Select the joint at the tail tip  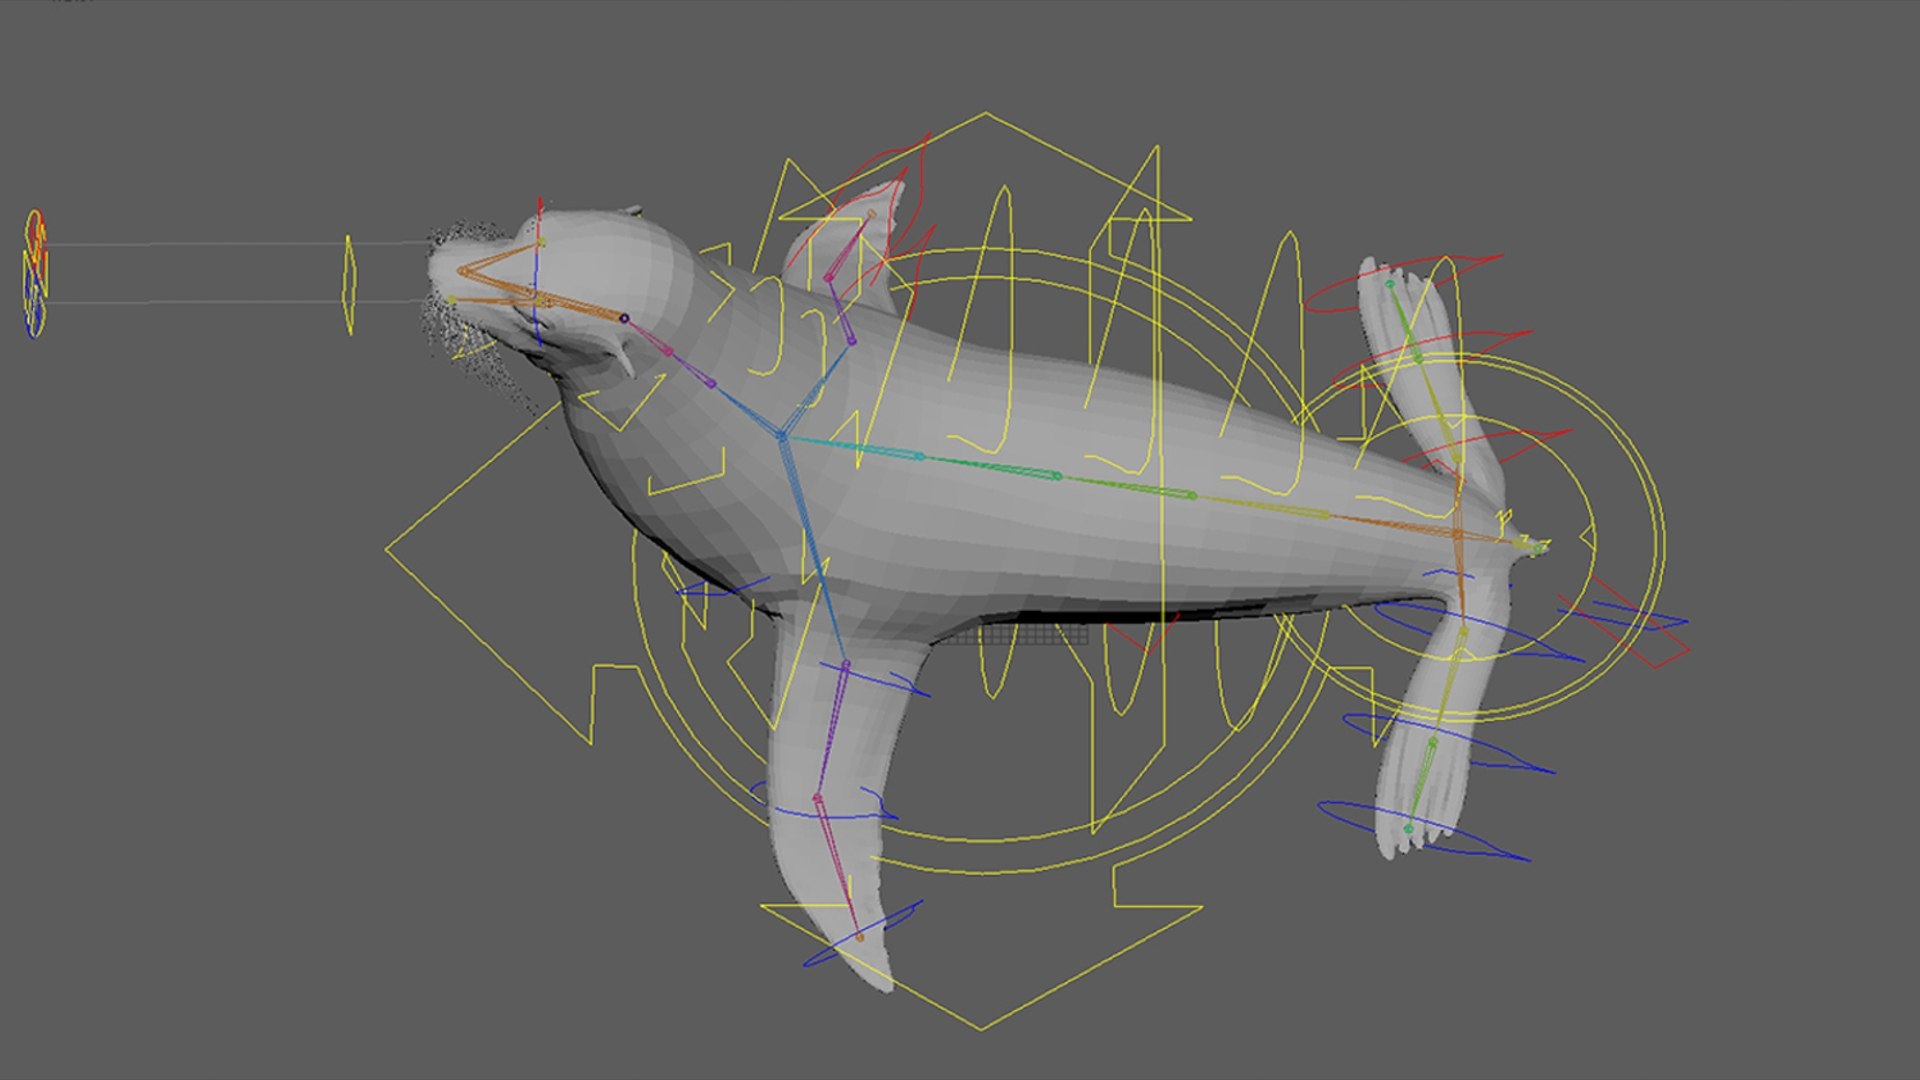(1540, 548)
